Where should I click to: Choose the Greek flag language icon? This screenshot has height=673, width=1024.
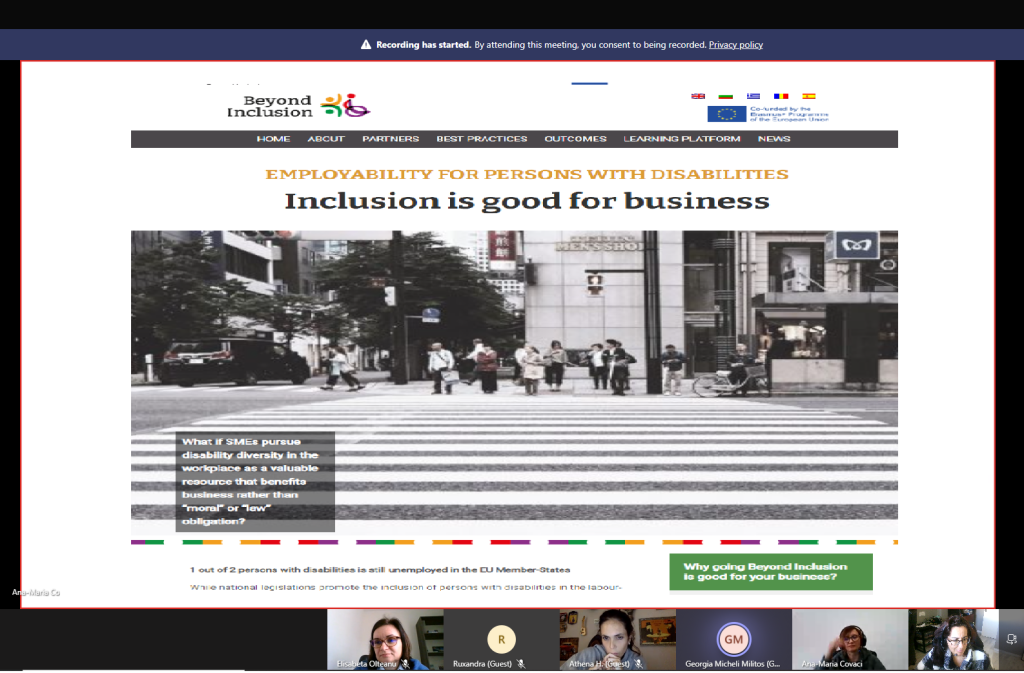pos(753,96)
